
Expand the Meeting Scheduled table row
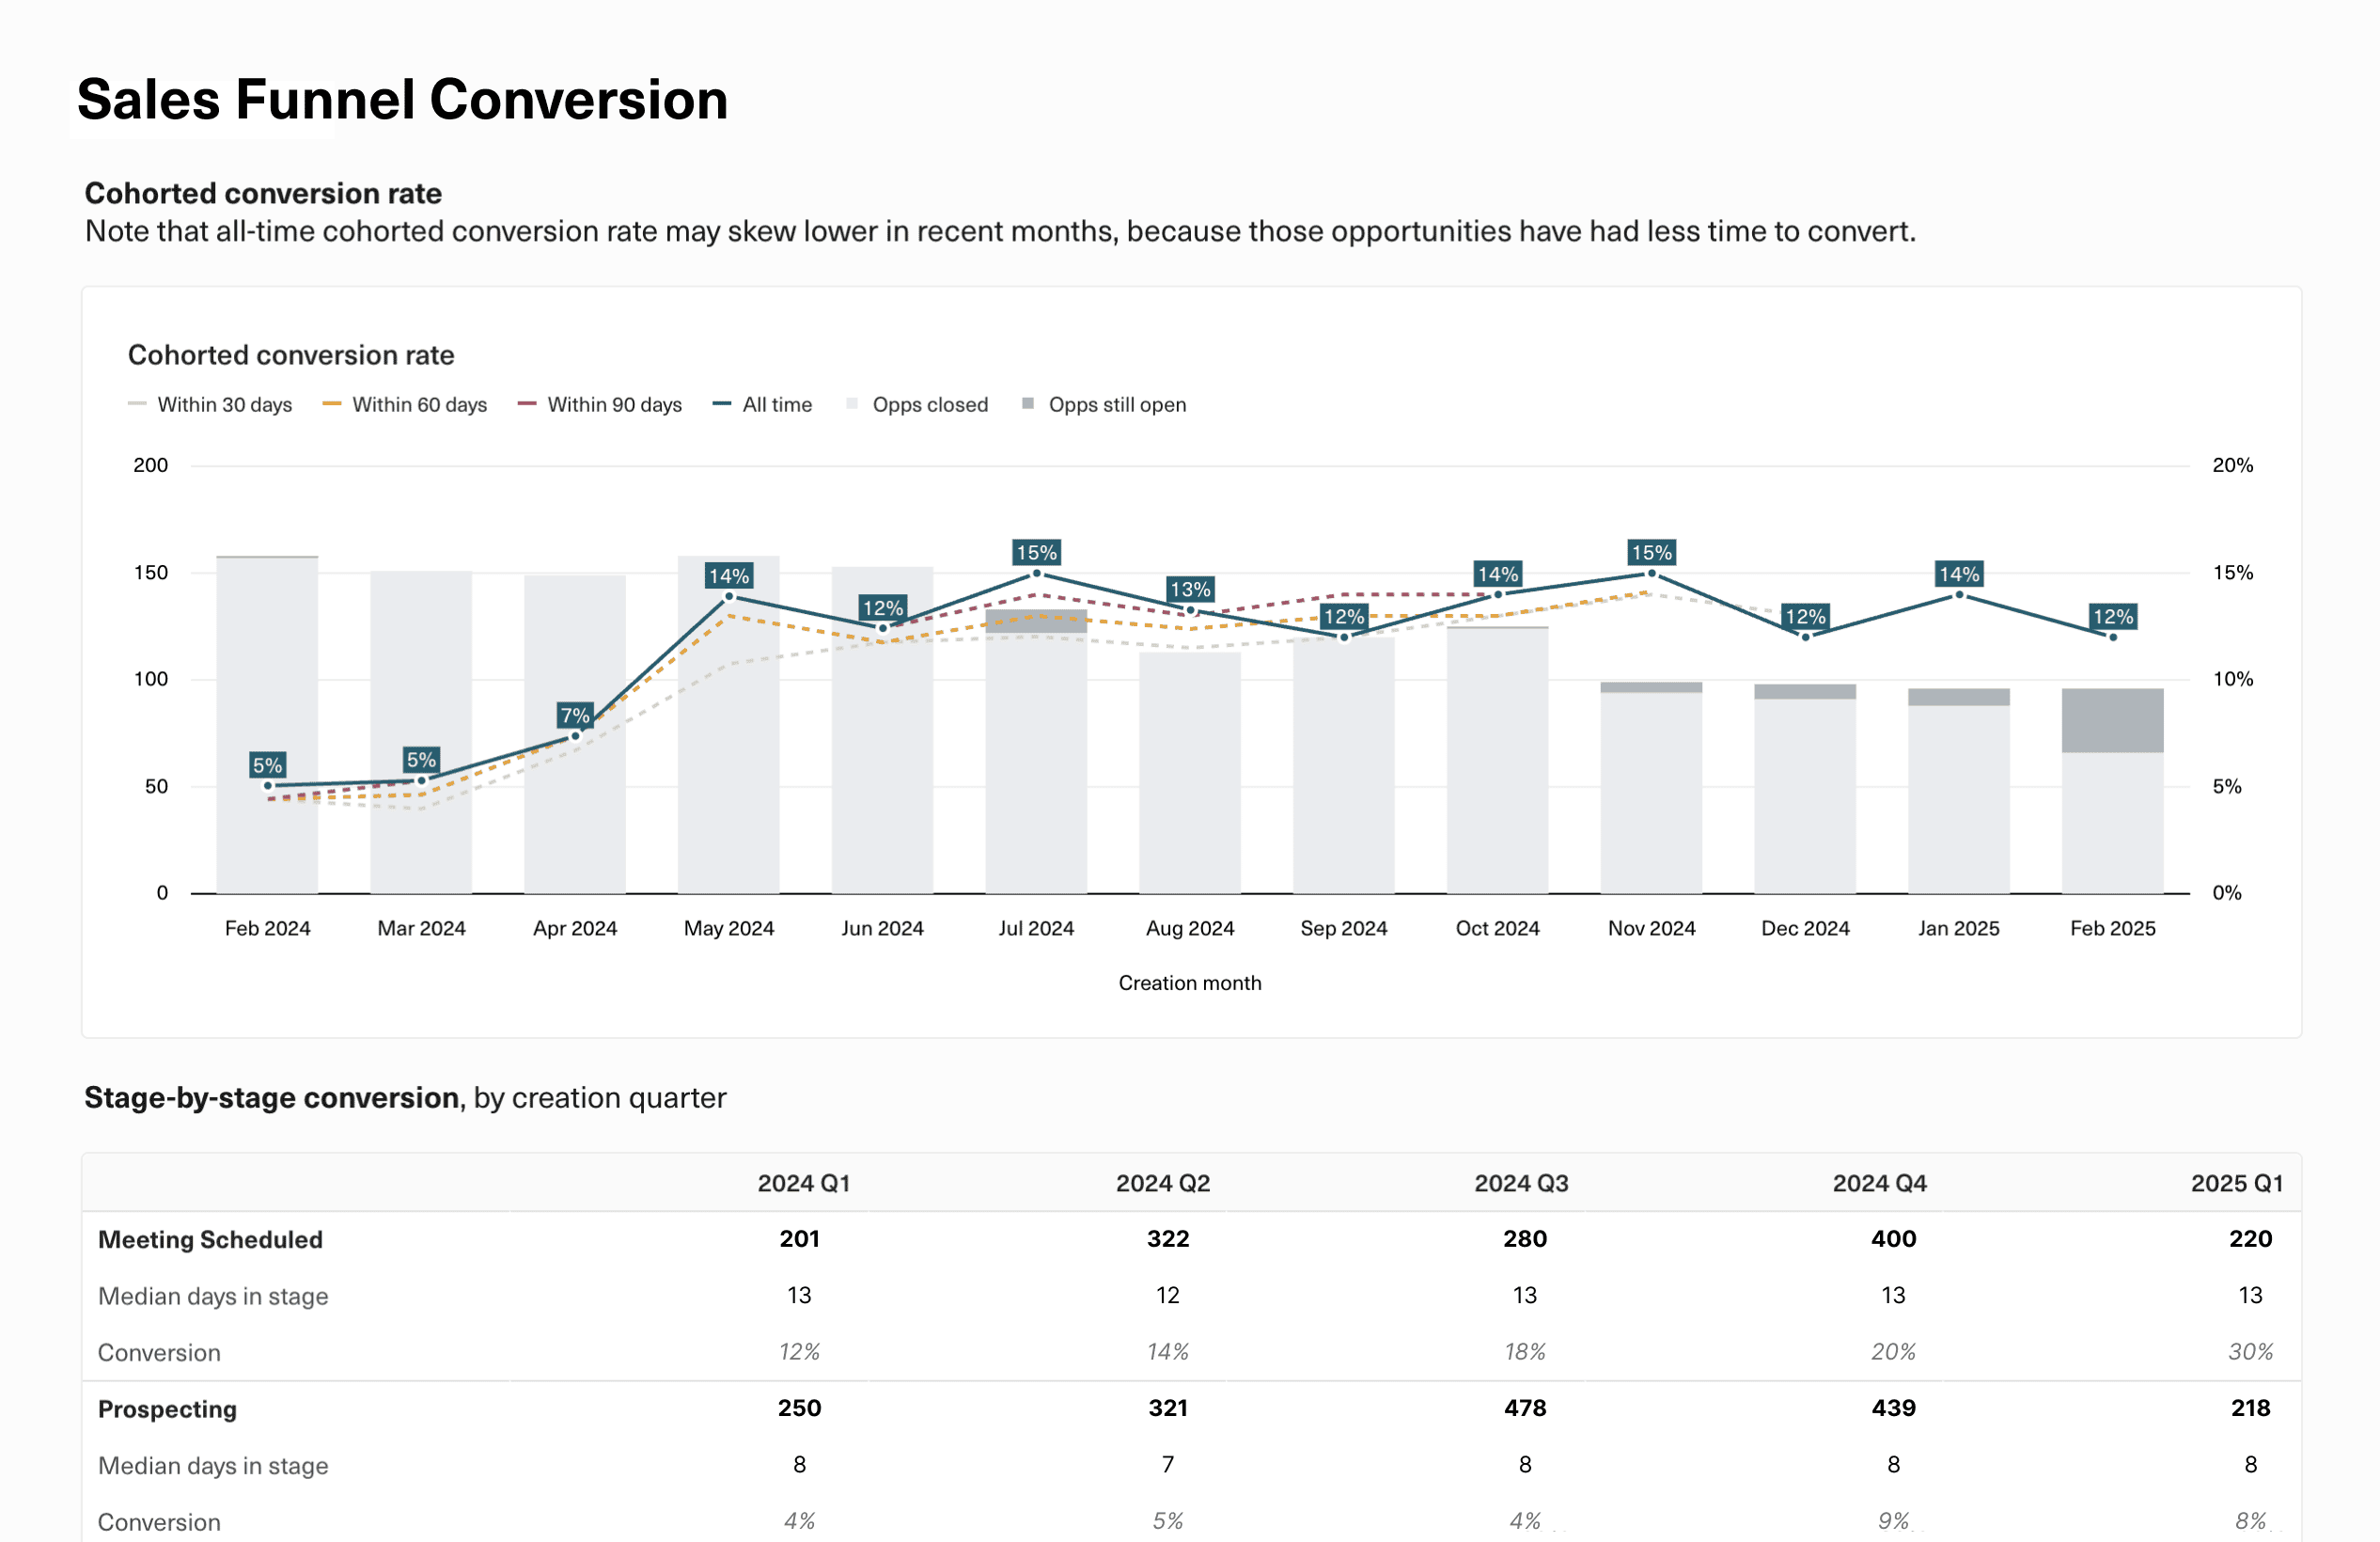[x=209, y=1238]
